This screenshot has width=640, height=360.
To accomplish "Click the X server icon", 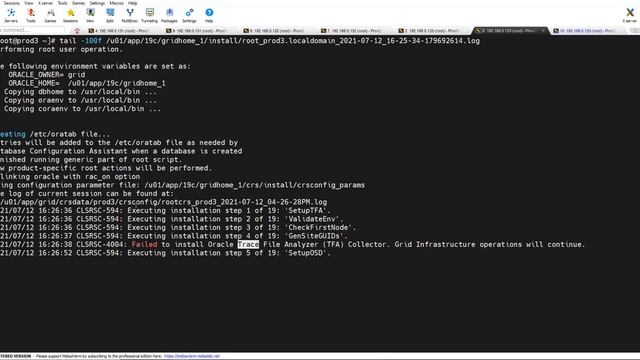I will tap(630, 16).
